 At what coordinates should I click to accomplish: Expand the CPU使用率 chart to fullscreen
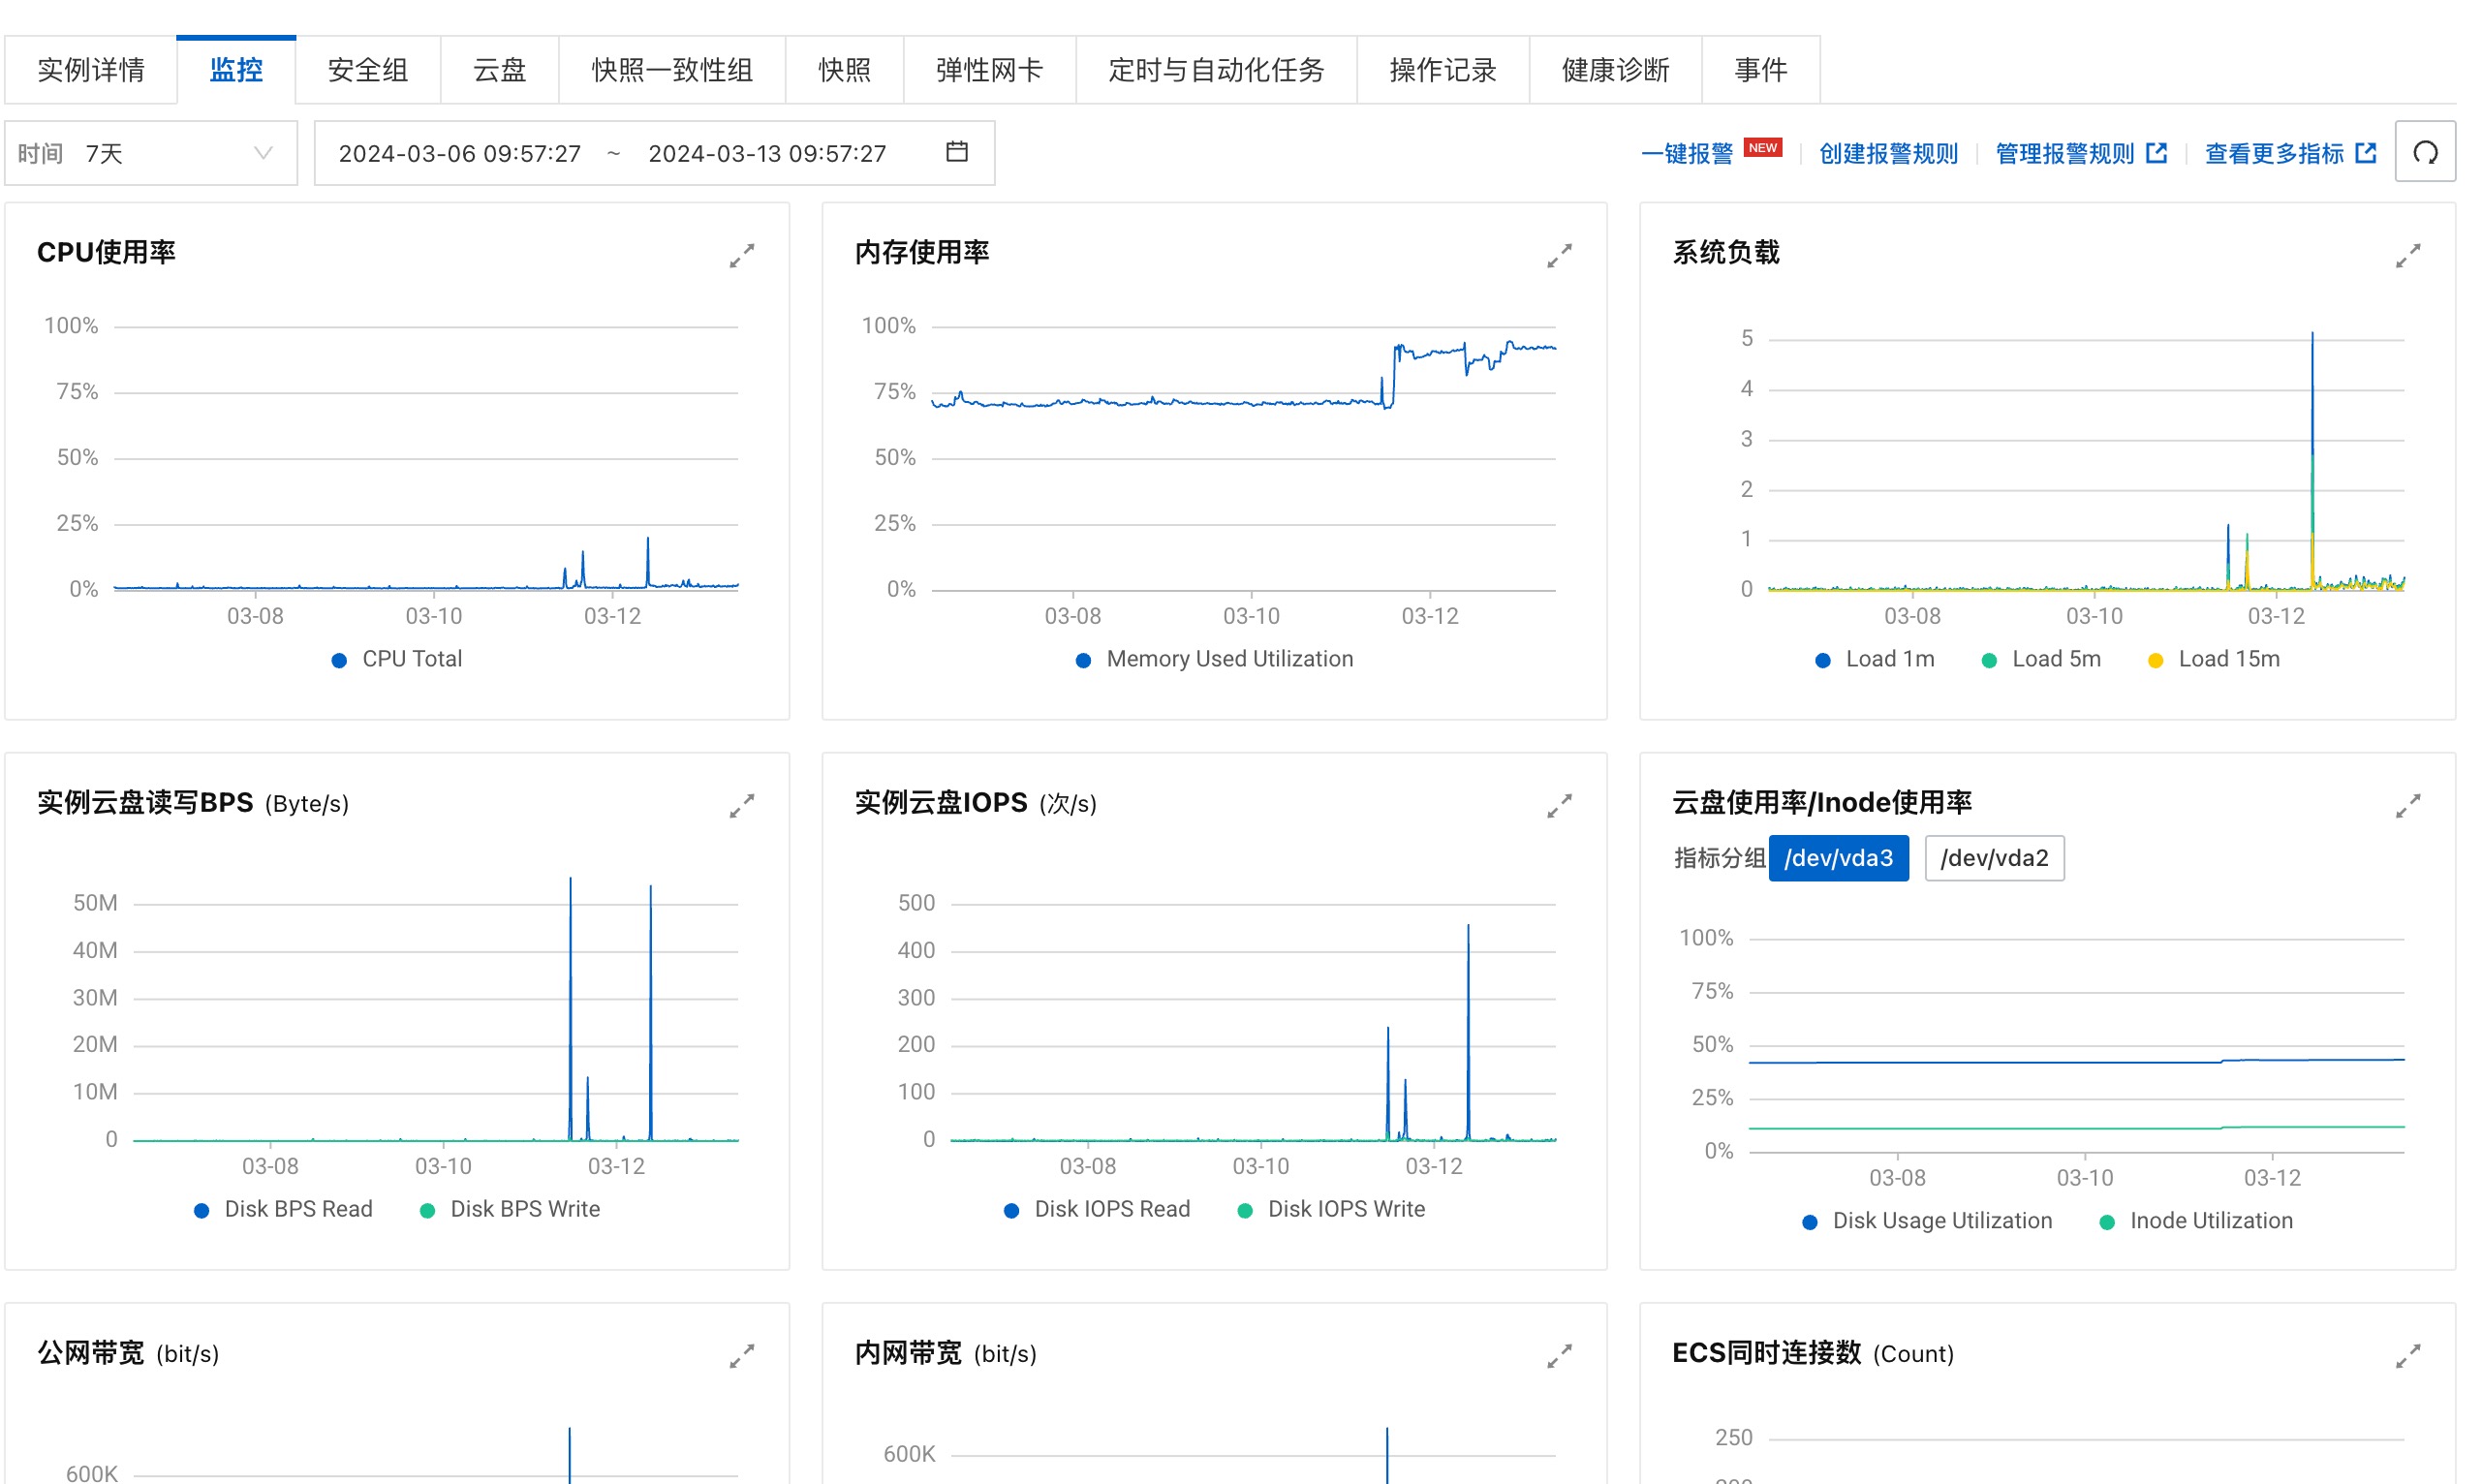(x=741, y=256)
